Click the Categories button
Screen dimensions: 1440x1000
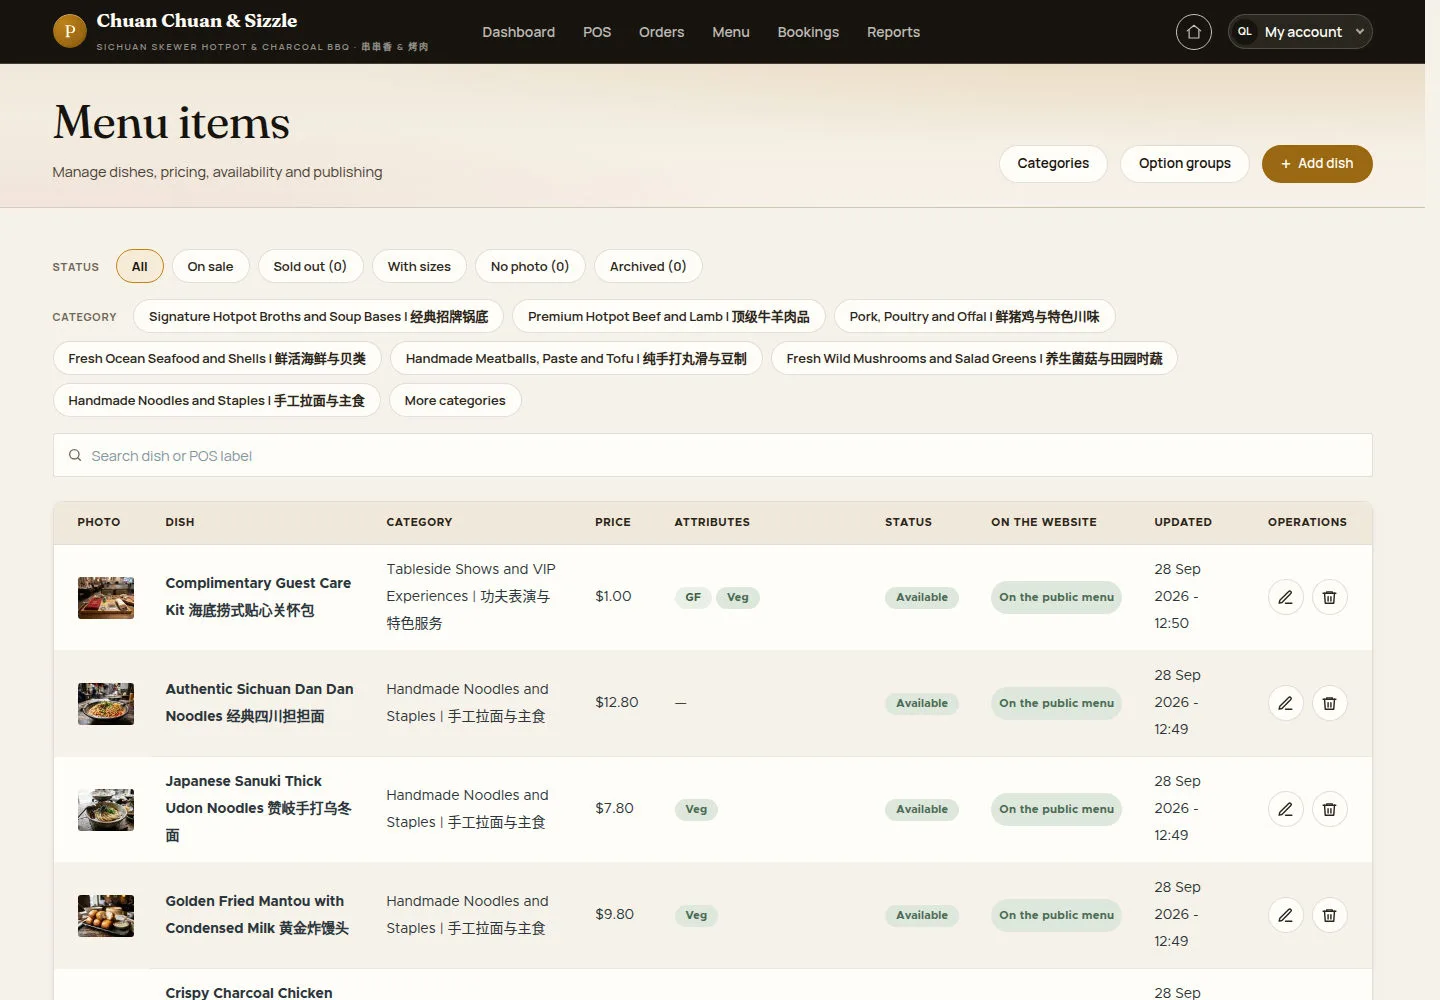click(x=1053, y=163)
